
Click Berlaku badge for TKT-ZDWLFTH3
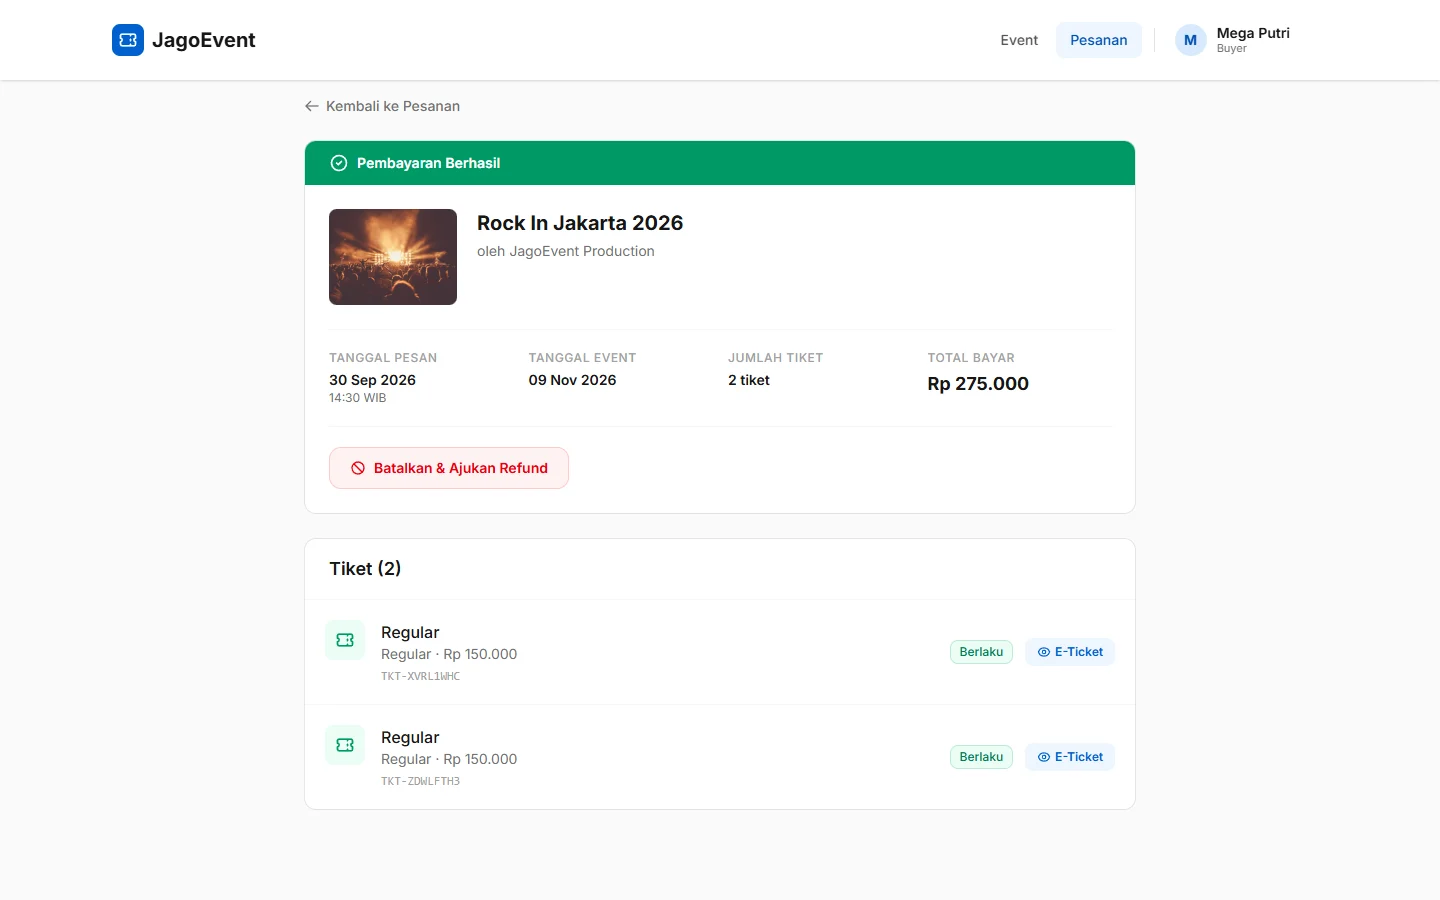981,757
